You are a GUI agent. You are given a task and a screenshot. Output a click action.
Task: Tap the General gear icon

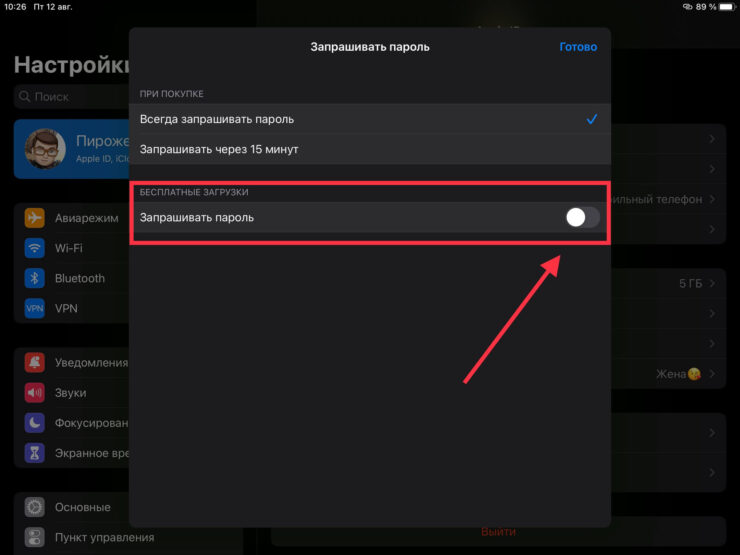35,507
